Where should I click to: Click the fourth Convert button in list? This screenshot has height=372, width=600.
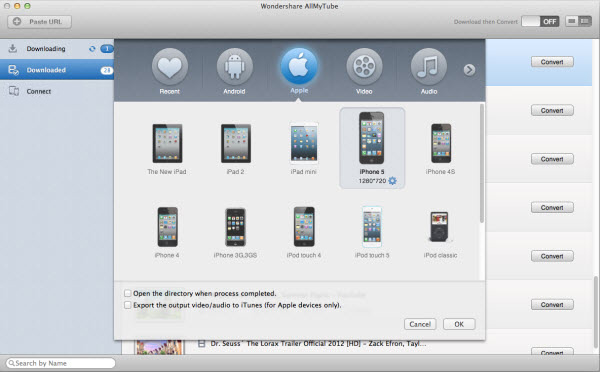click(x=552, y=207)
